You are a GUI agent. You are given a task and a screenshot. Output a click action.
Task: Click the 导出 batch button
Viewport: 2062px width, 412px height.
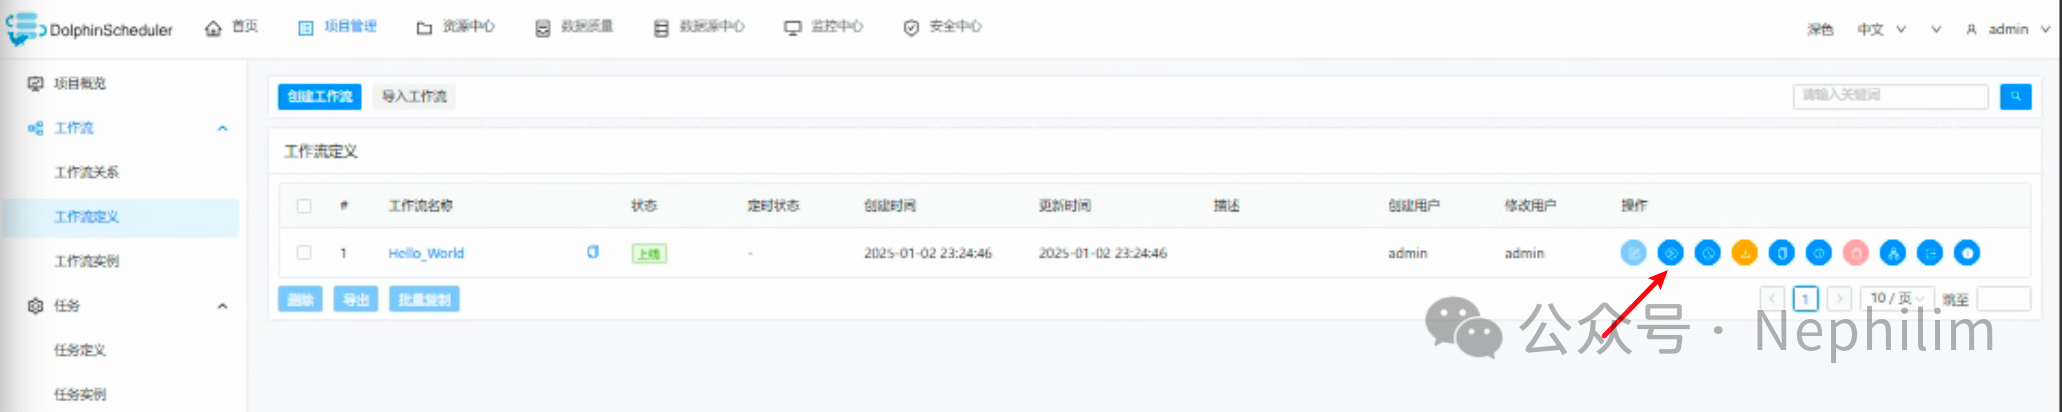[x=356, y=299]
